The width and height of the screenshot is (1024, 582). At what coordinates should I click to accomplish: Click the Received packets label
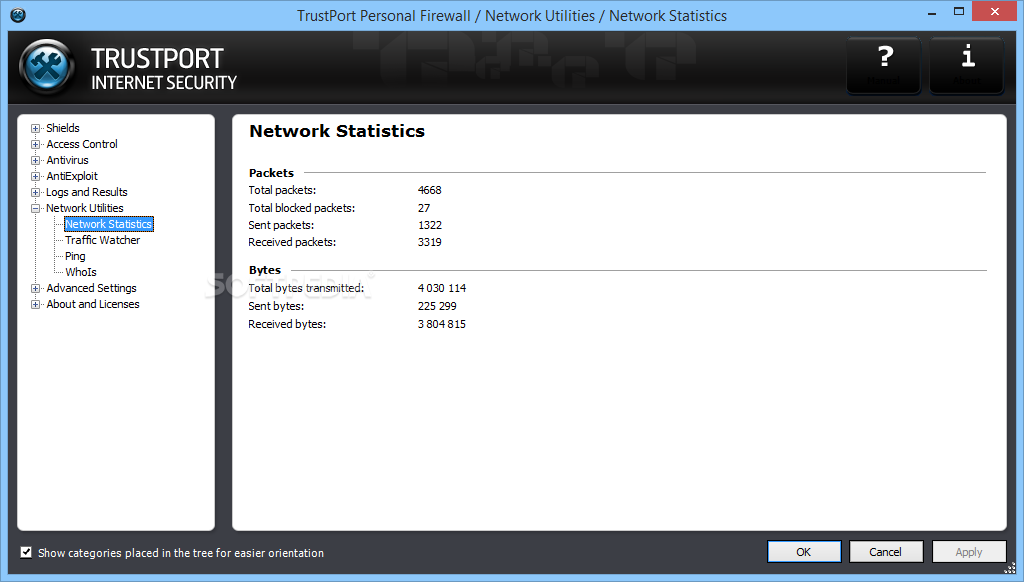292,242
